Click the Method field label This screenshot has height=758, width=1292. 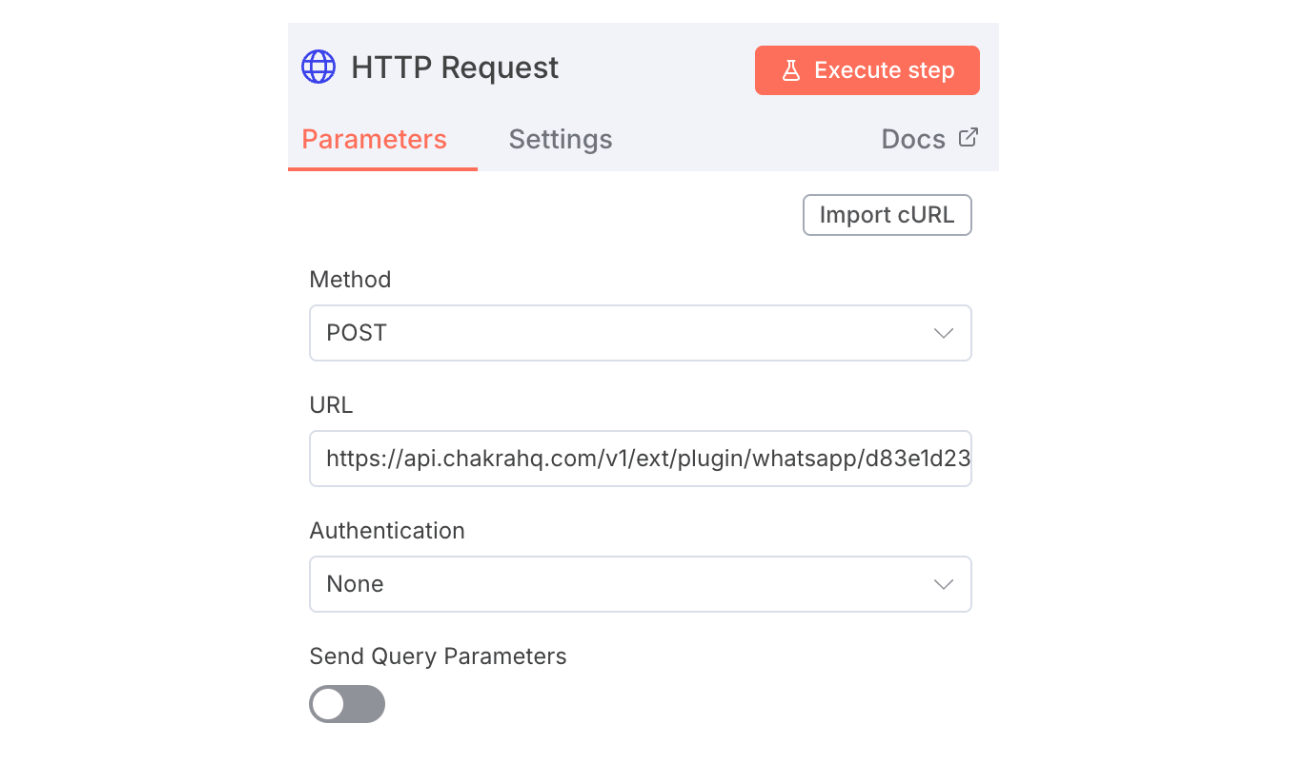[x=350, y=280]
